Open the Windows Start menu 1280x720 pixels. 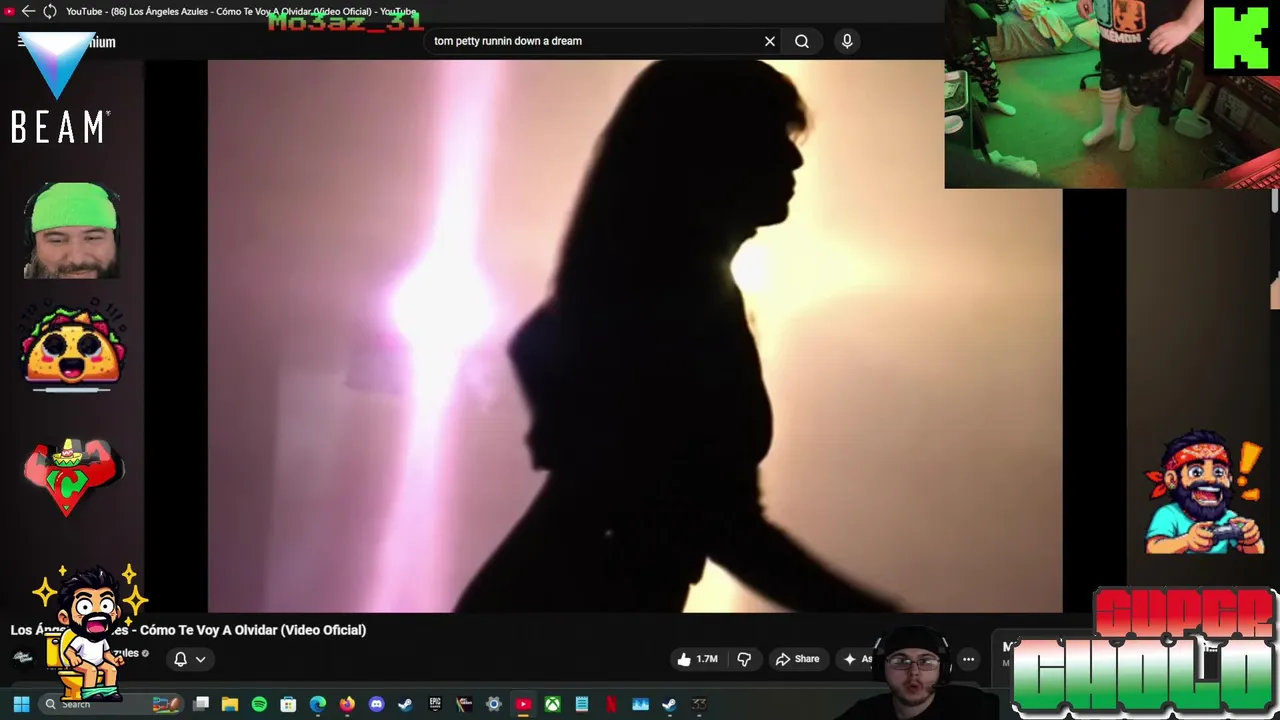[21, 704]
